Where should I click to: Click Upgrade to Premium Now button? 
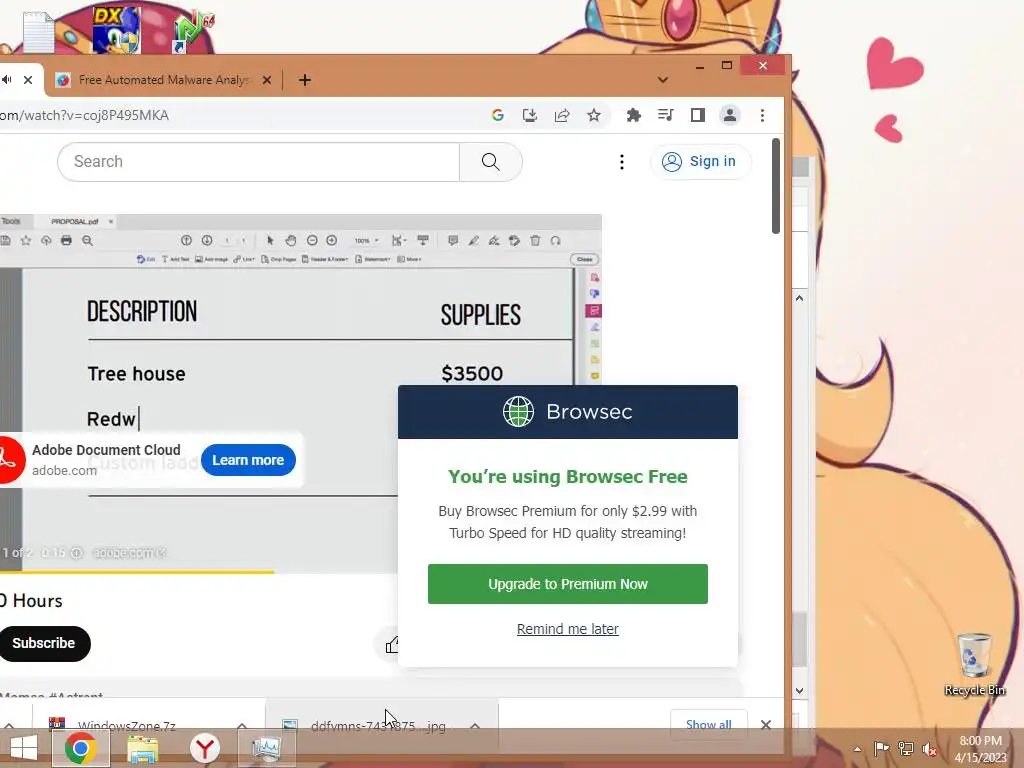(x=568, y=584)
